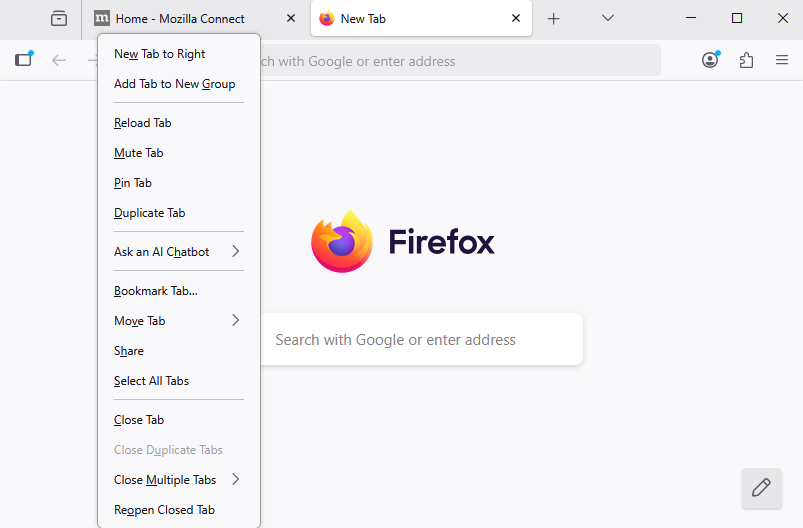Open the Firefox account menu
The width and height of the screenshot is (803, 528).
710,60
